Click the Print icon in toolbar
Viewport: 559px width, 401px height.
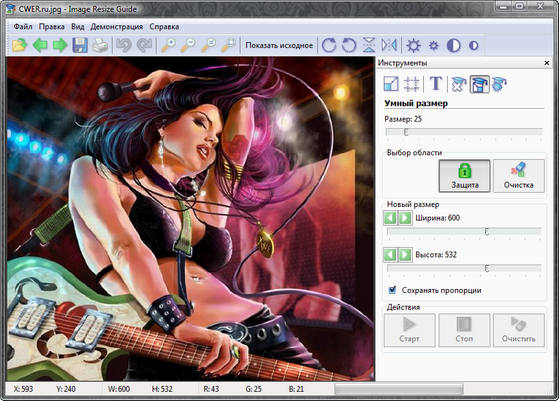coord(100,45)
